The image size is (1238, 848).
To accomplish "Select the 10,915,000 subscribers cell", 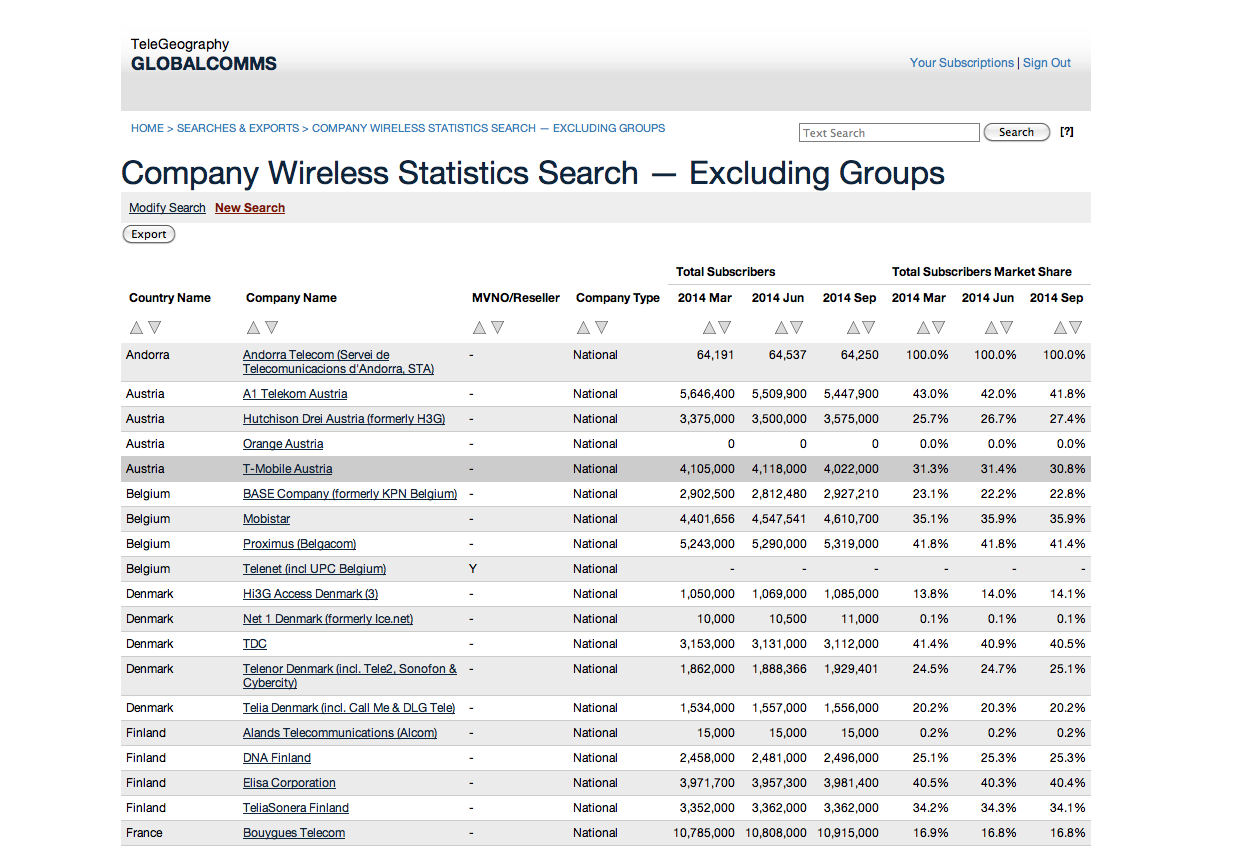I will click(848, 833).
